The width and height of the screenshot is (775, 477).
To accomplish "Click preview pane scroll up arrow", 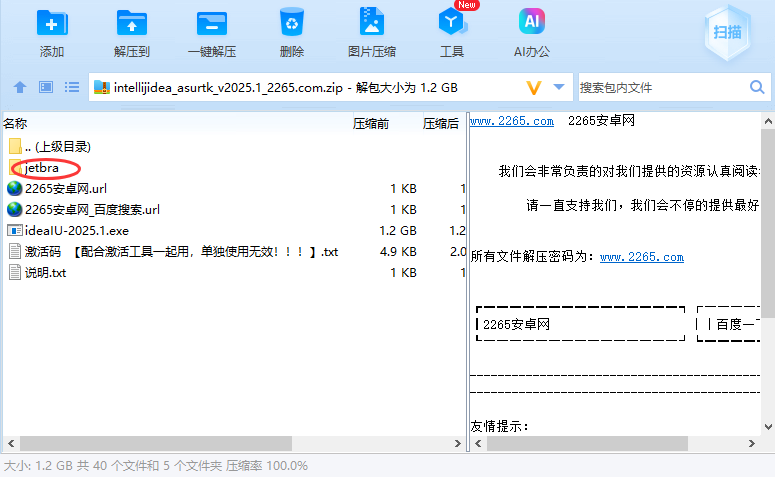I will 768,121.
